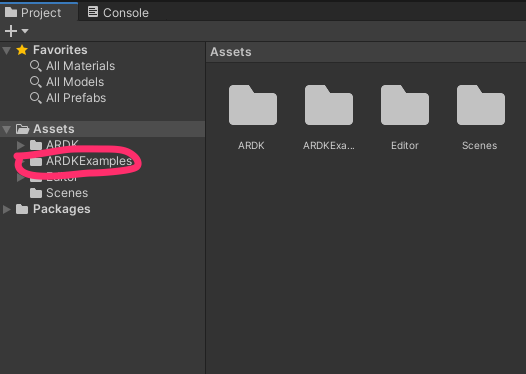The height and width of the screenshot is (374, 526).
Task: Click the open folder icon beside Assets
Action: point(22,129)
